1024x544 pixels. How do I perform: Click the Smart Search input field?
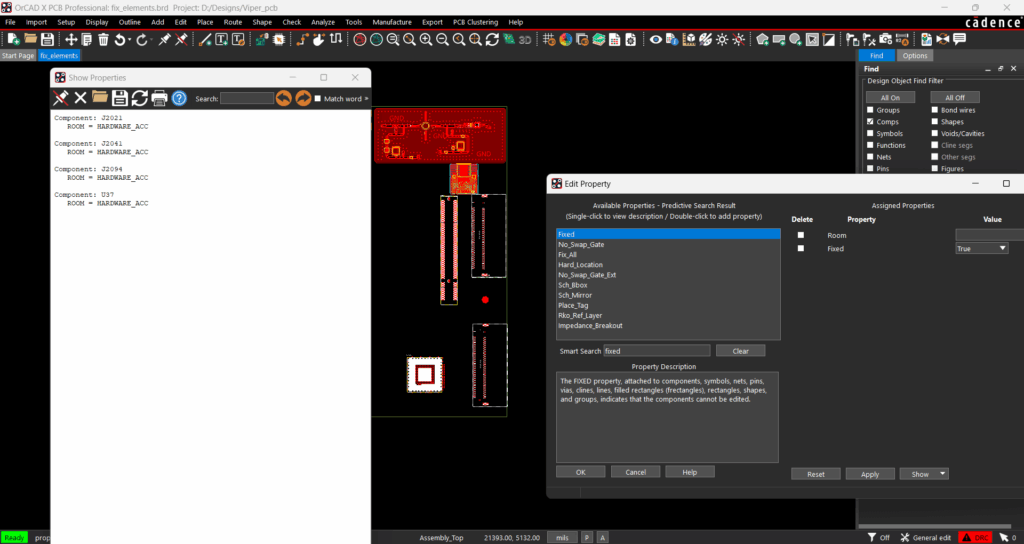656,351
